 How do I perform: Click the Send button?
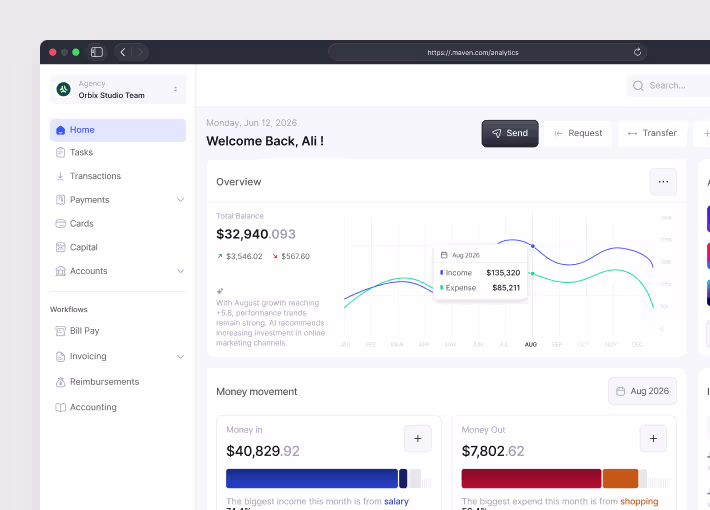point(510,133)
